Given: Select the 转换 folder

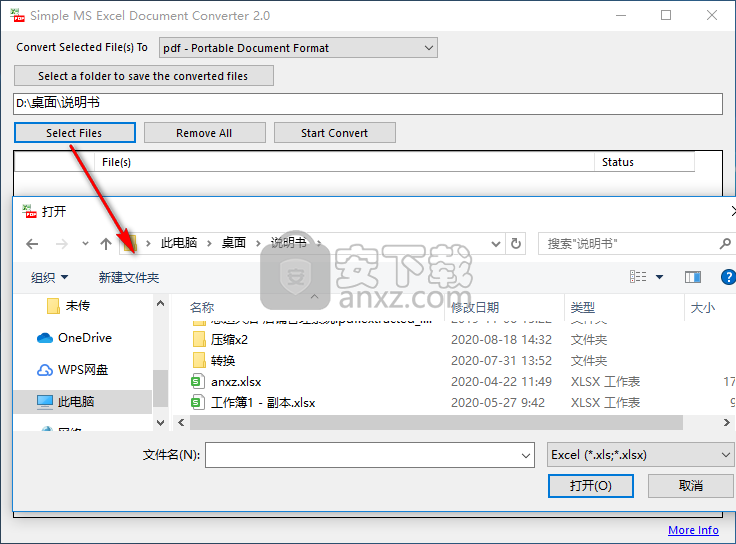Looking at the screenshot, I should [x=223, y=360].
